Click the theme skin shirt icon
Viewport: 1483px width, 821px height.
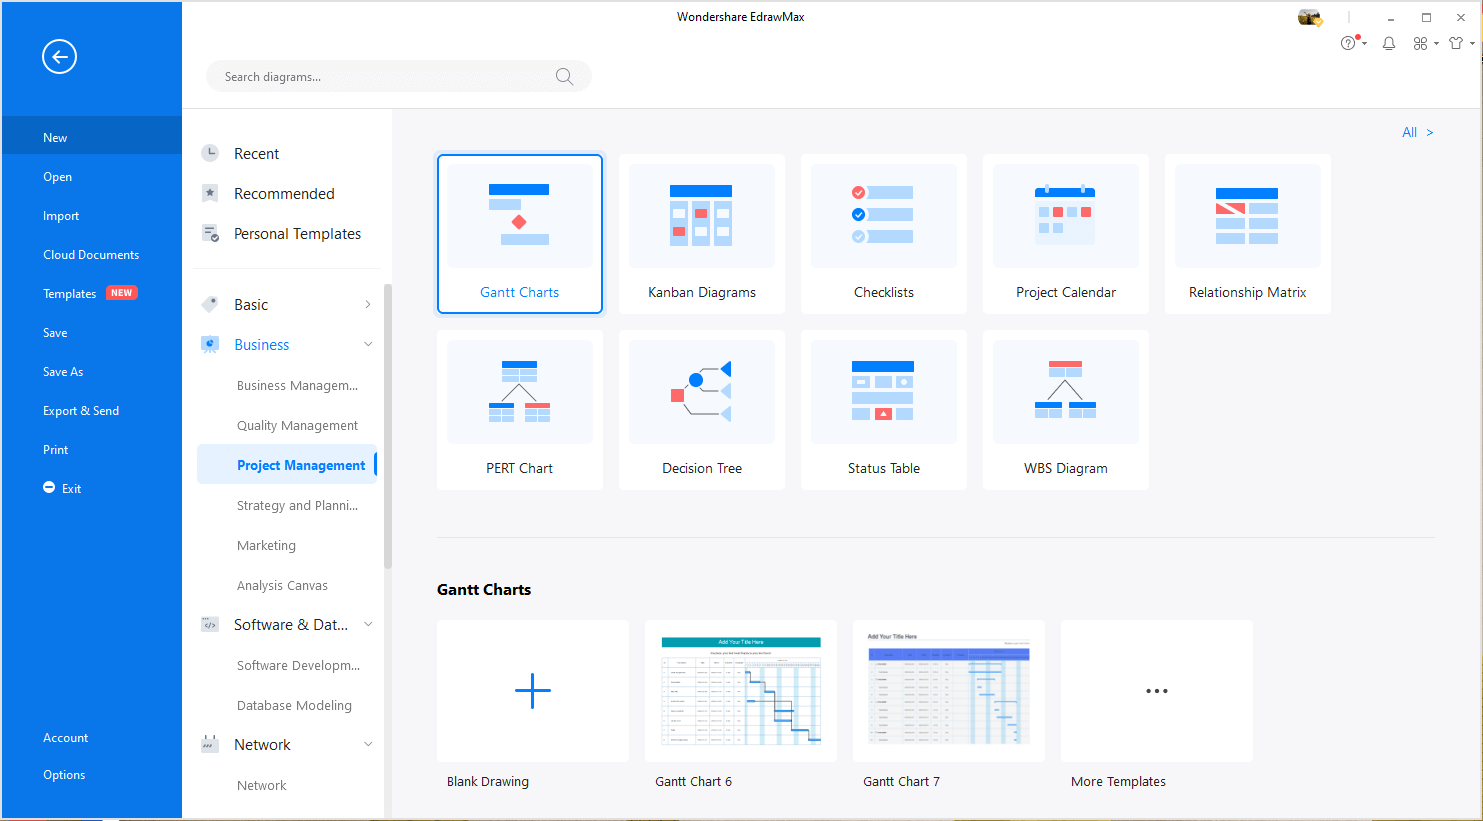click(1455, 43)
